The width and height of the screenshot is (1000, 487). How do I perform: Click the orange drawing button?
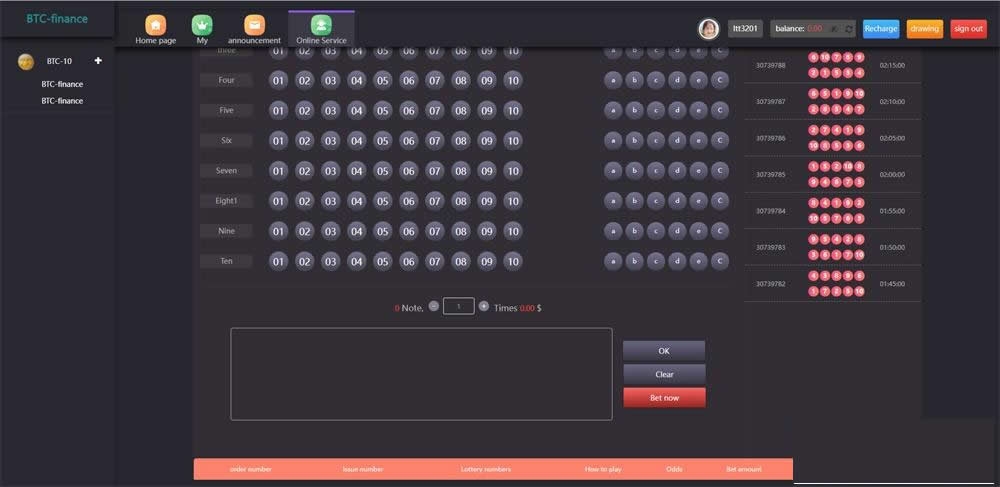(x=924, y=29)
